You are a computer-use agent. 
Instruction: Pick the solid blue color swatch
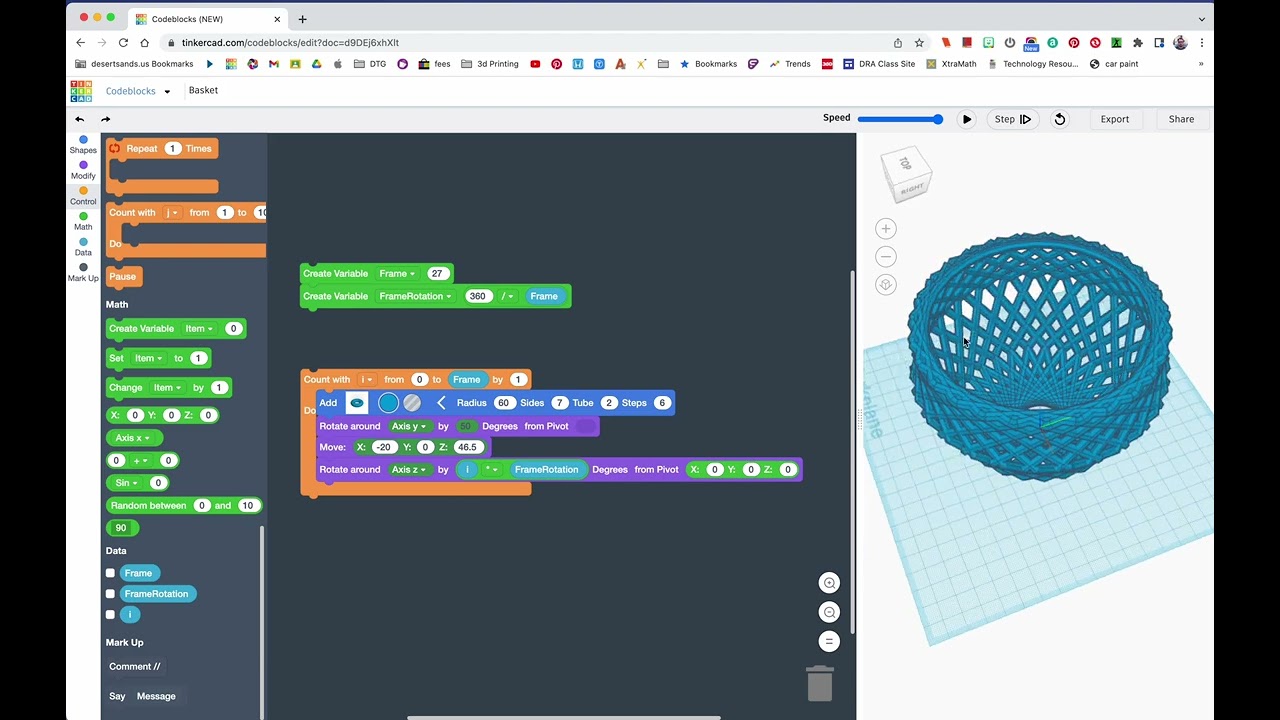coord(388,403)
